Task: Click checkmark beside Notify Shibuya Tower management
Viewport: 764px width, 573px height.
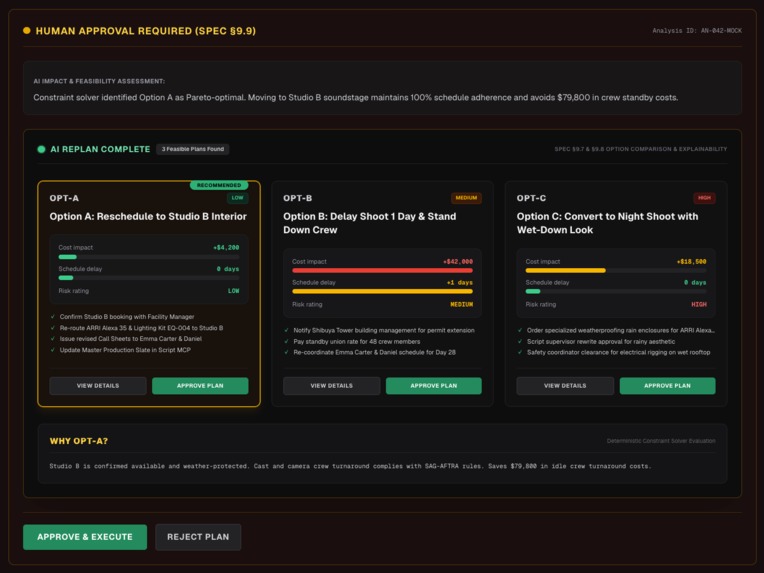Action: point(286,330)
